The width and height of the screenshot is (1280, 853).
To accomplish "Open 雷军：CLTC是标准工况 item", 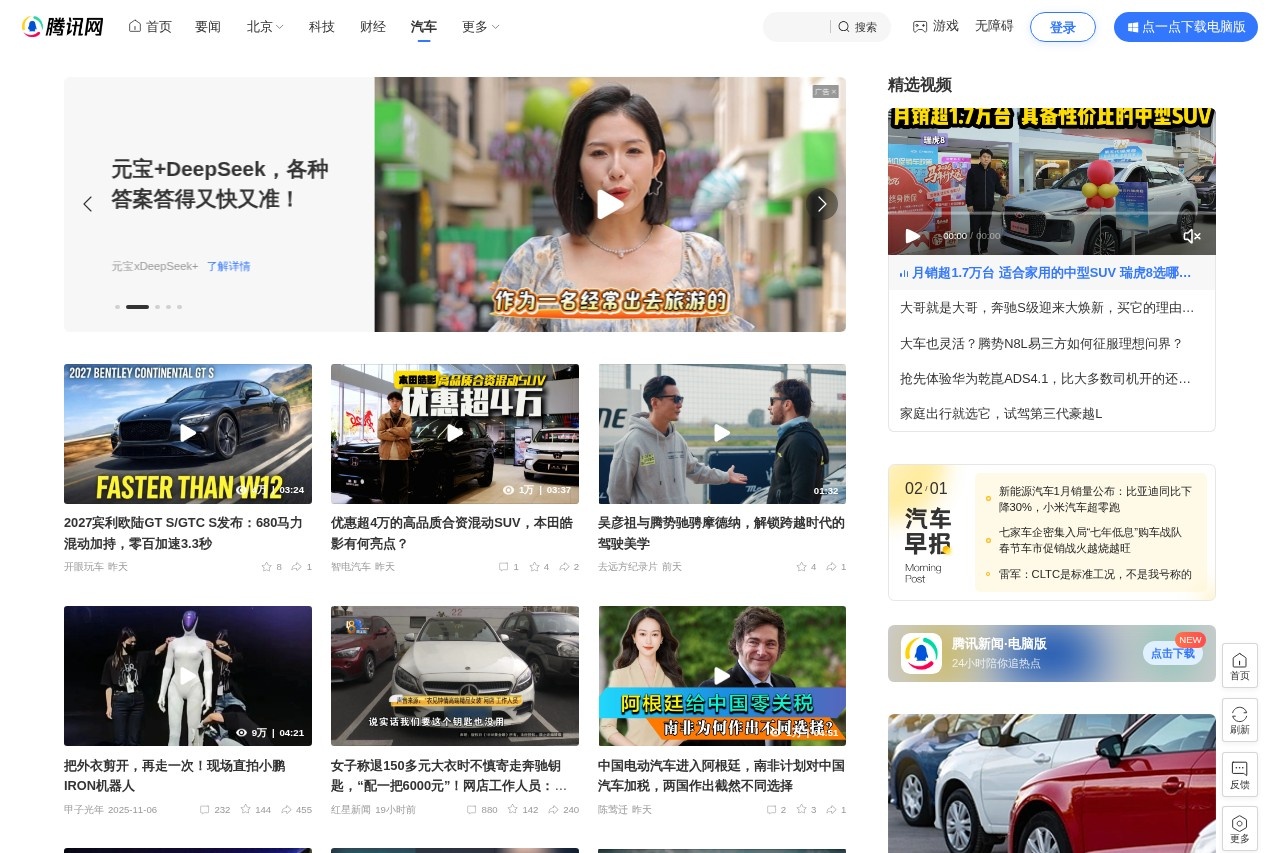I will tap(1095, 574).
